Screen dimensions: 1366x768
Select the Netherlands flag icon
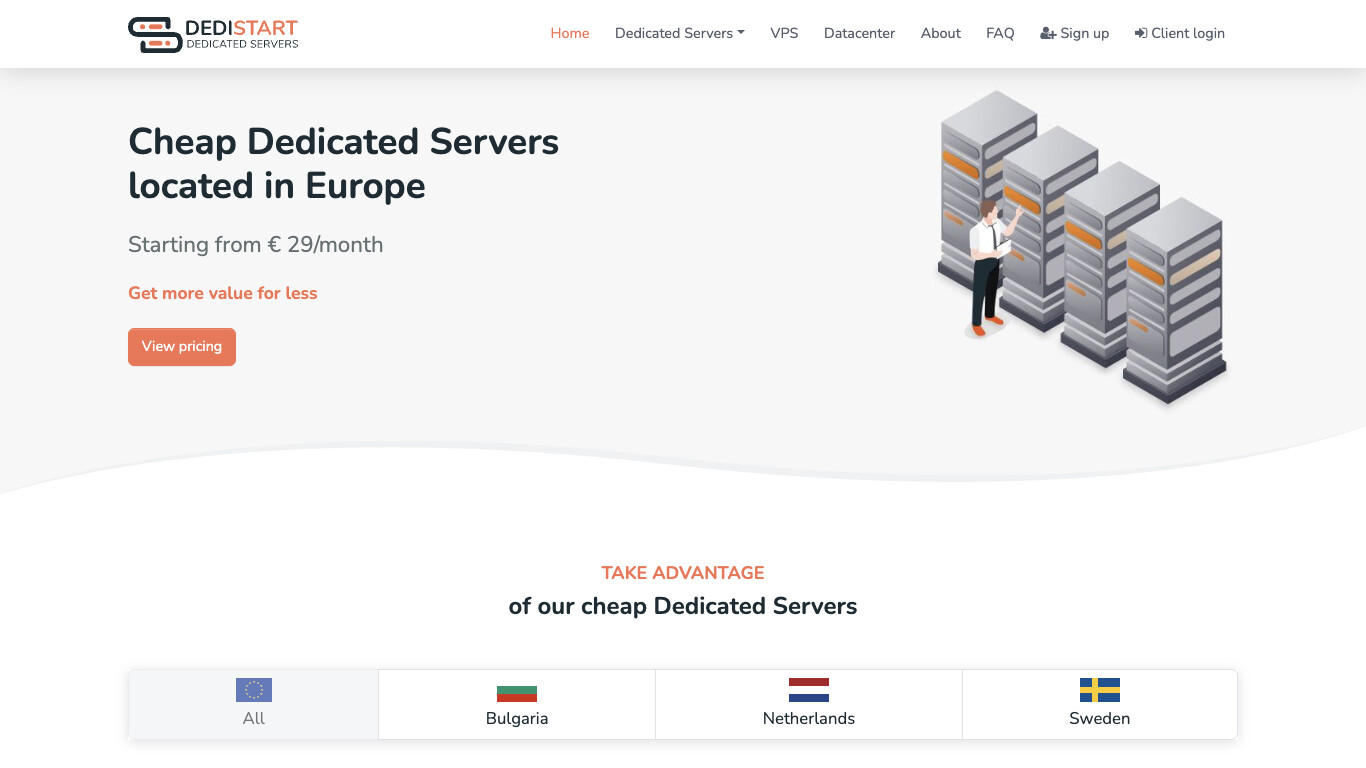coord(808,689)
